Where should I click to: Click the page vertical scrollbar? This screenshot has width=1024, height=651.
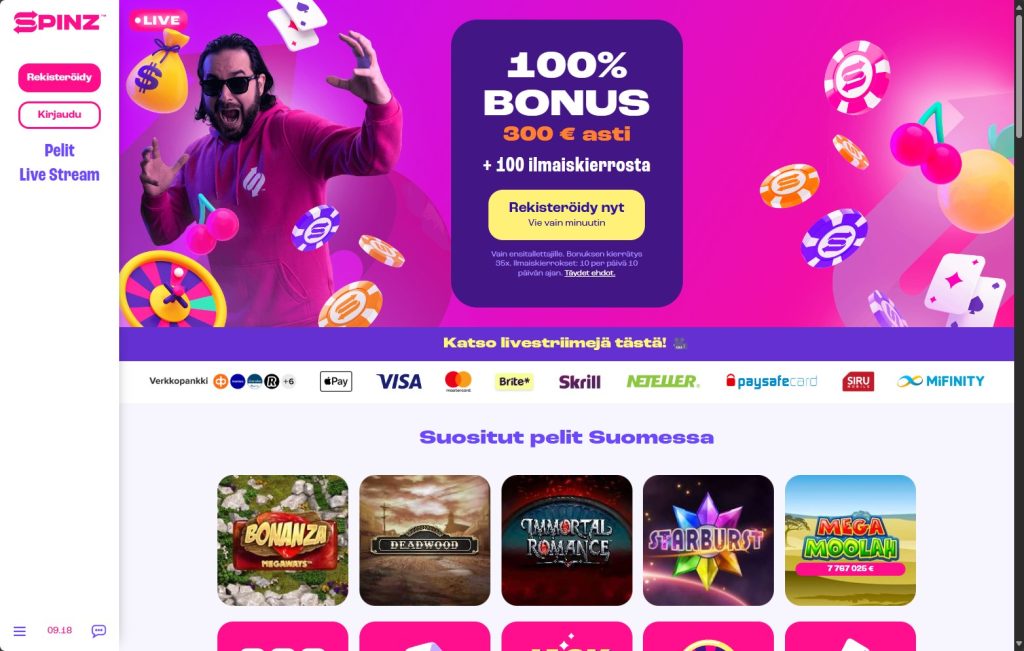tap(1019, 325)
